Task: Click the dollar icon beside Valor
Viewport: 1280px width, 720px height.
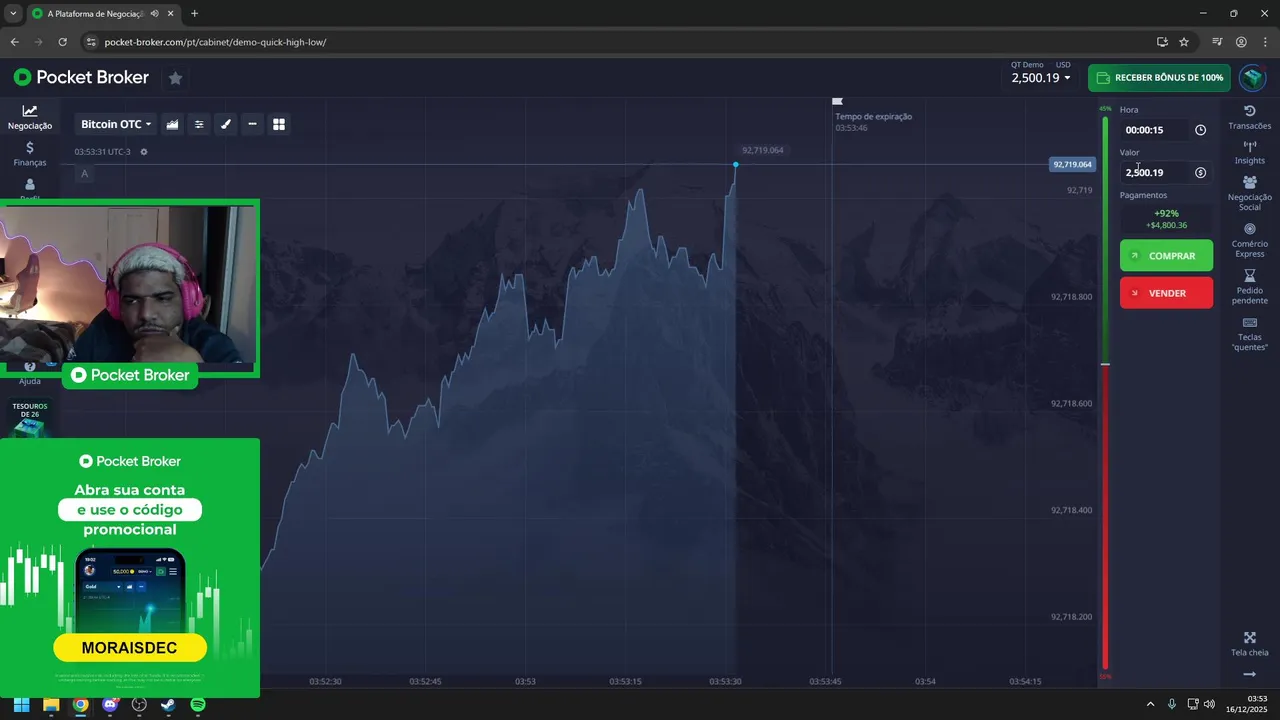Action: point(1200,173)
